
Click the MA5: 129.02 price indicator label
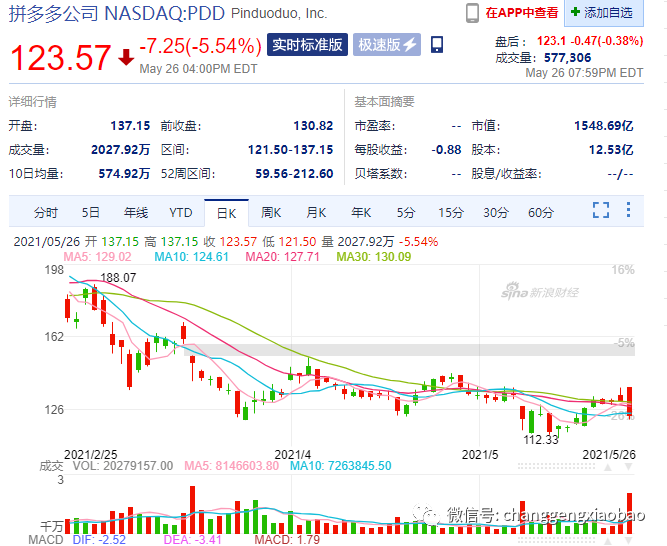97,257
